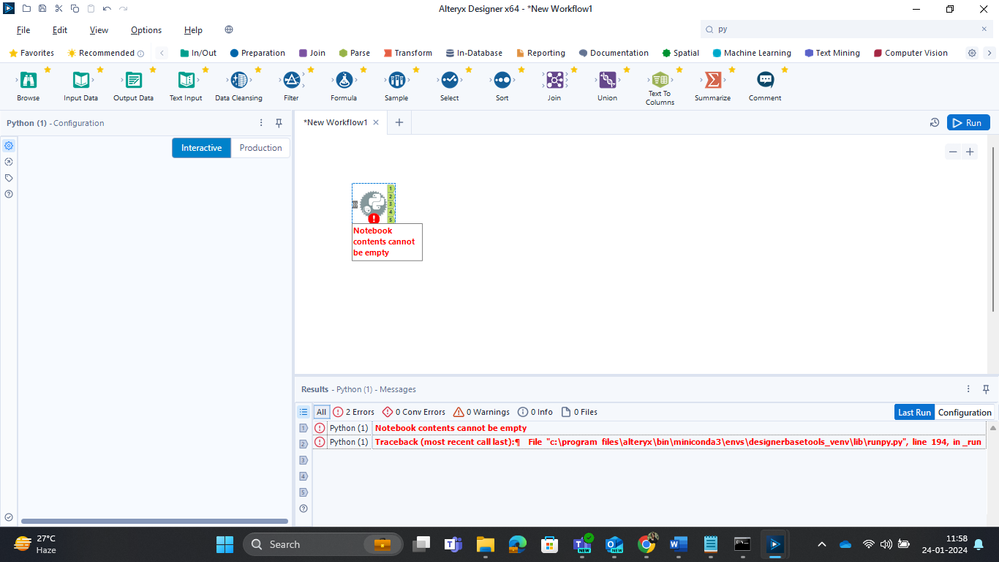
Task: Open the annotation tag sidebar icon
Action: pos(9,178)
